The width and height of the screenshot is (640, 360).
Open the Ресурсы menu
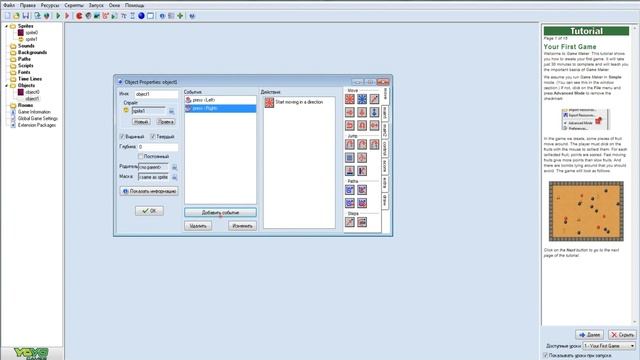pyautogui.click(x=50, y=5)
